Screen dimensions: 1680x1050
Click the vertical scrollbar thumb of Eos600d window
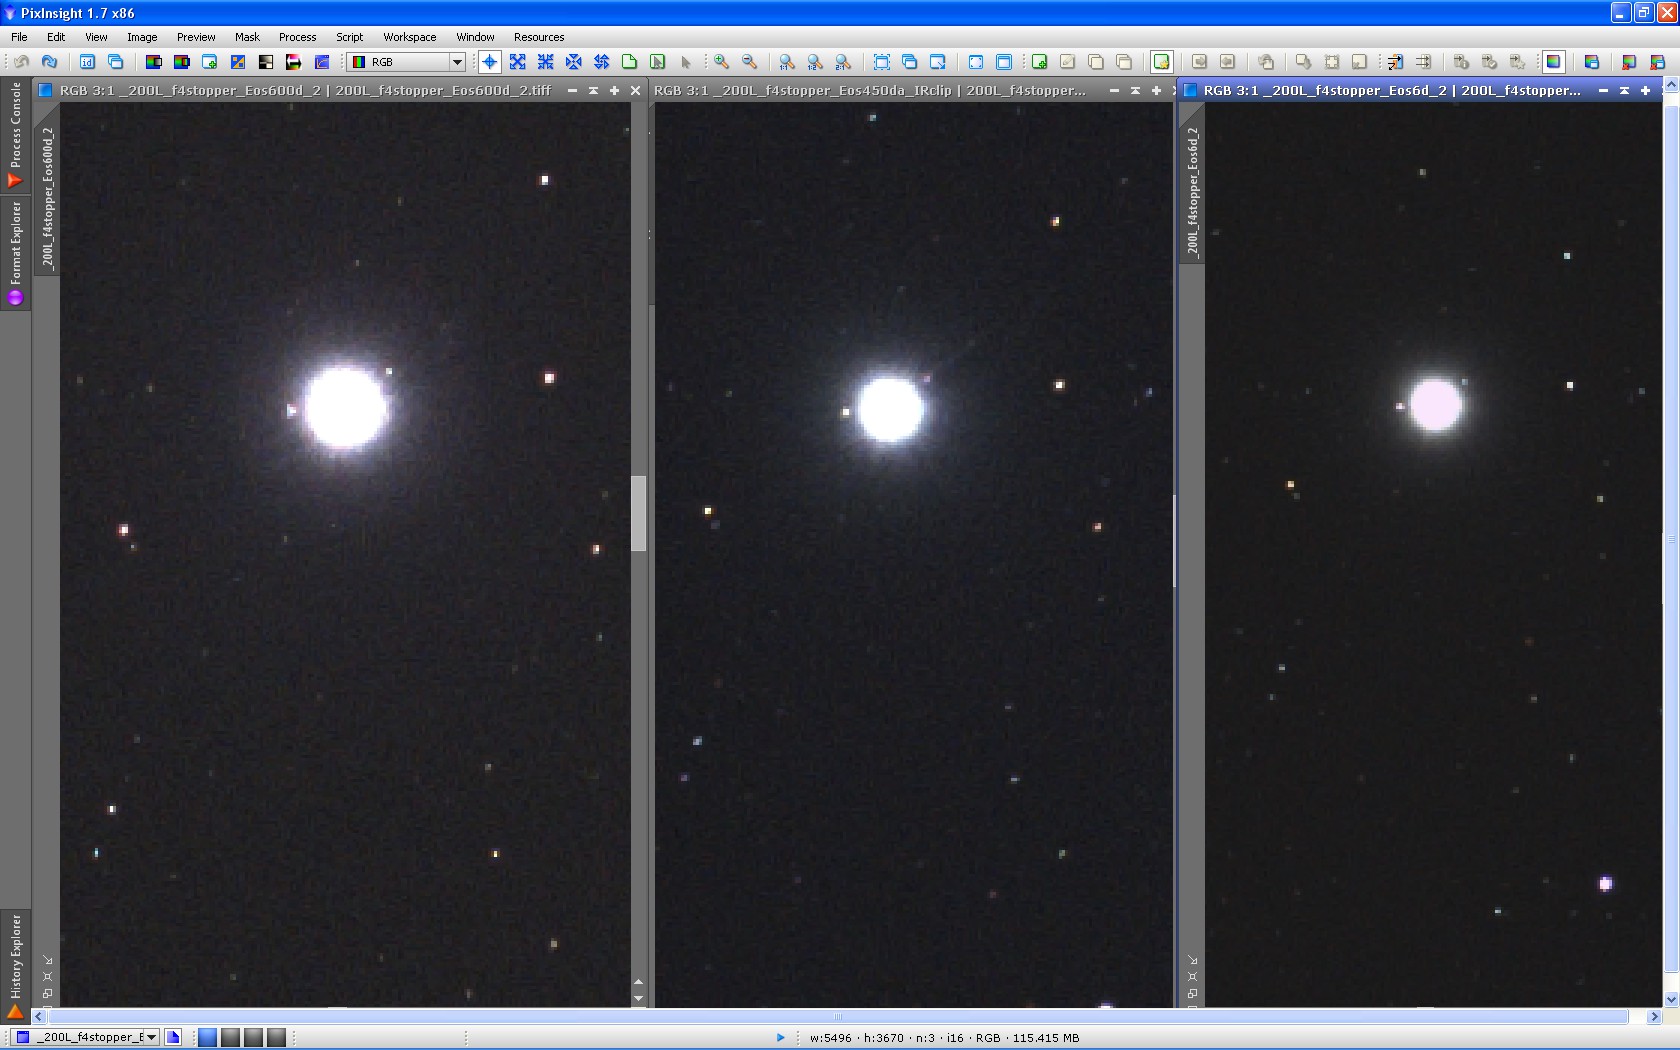(638, 513)
